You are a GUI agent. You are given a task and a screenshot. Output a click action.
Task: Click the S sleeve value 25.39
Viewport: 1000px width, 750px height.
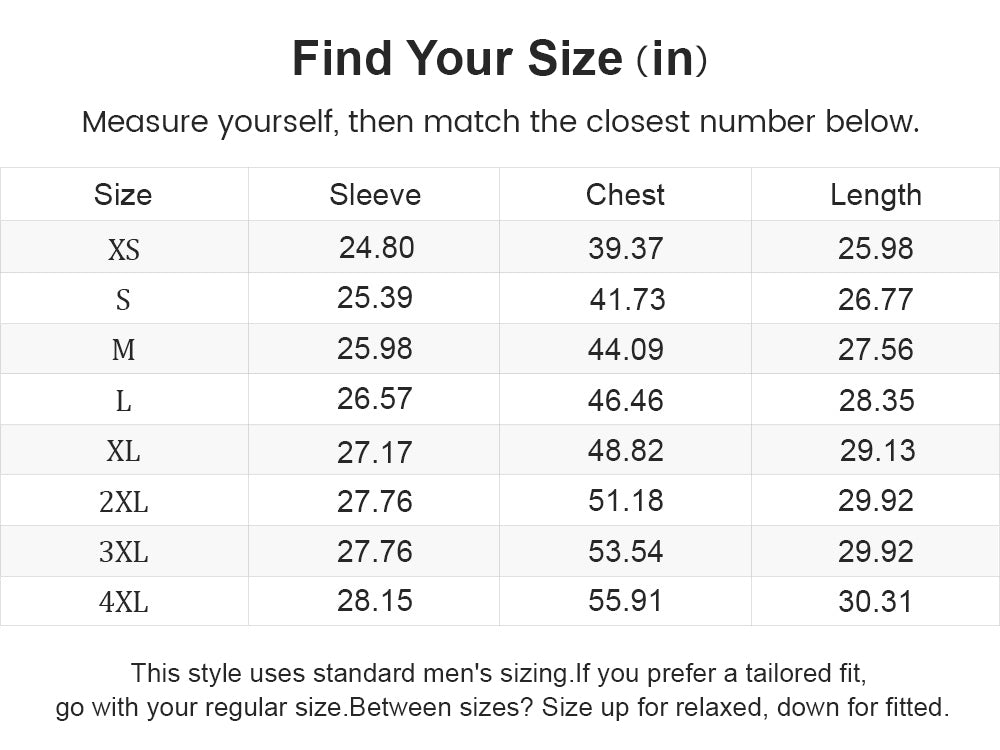(375, 298)
